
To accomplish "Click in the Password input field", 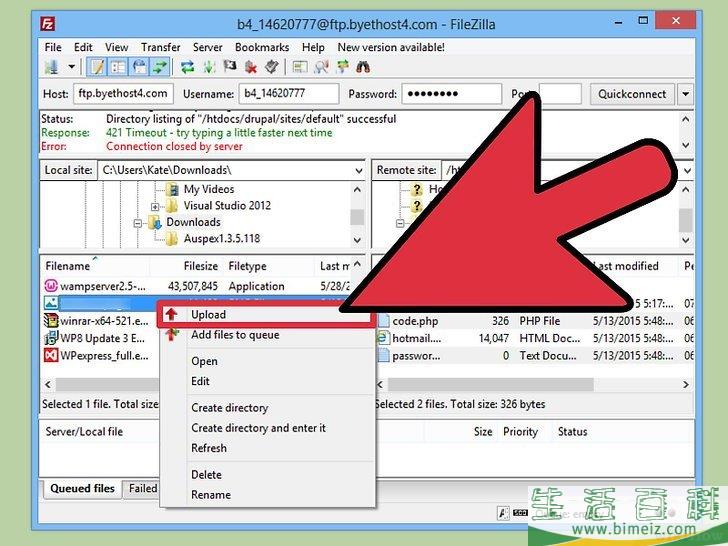I will (452, 94).
